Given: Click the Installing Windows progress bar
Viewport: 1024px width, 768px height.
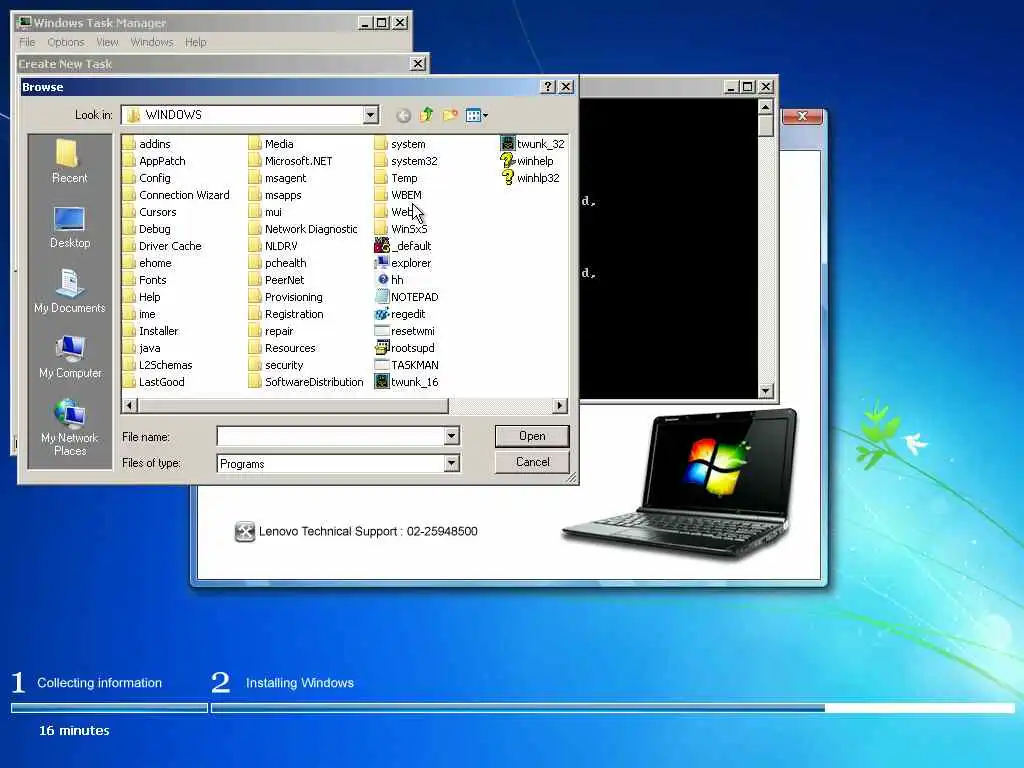Looking at the screenshot, I should pyautogui.click(x=613, y=708).
